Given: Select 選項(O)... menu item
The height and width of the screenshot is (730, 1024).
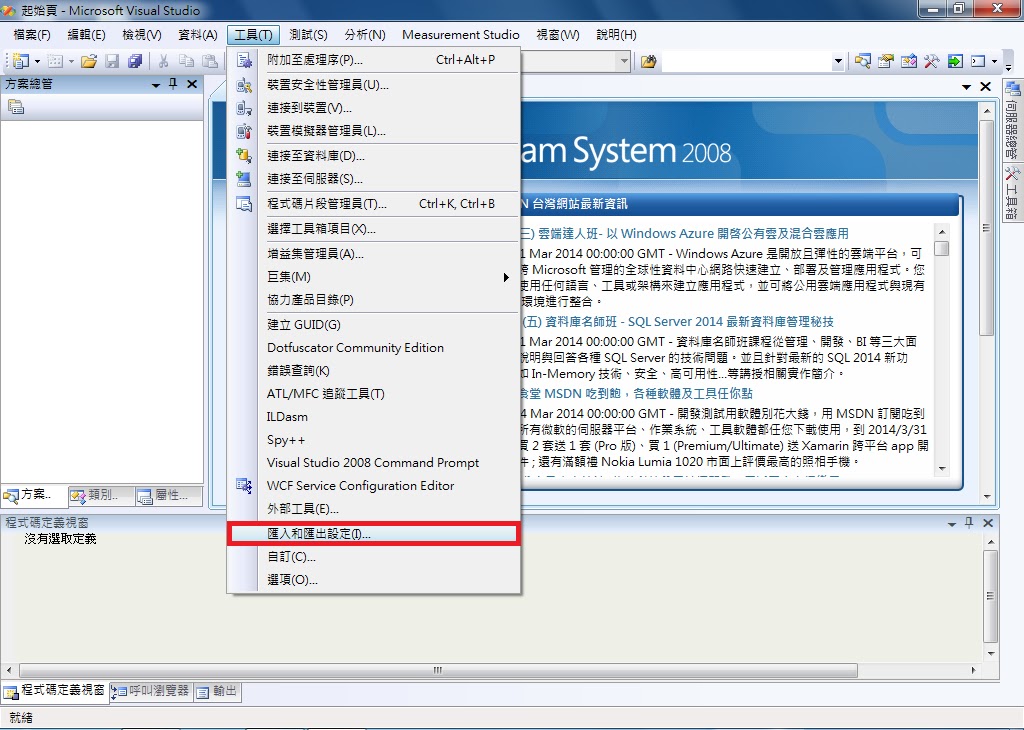Looking at the screenshot, I should 373,579.
